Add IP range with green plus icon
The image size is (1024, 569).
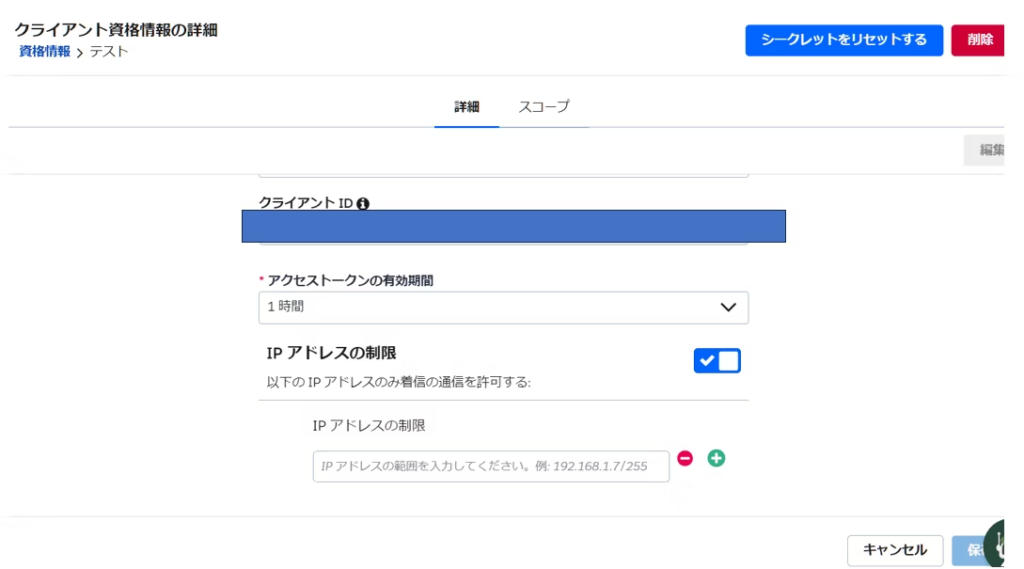(716, 458)
